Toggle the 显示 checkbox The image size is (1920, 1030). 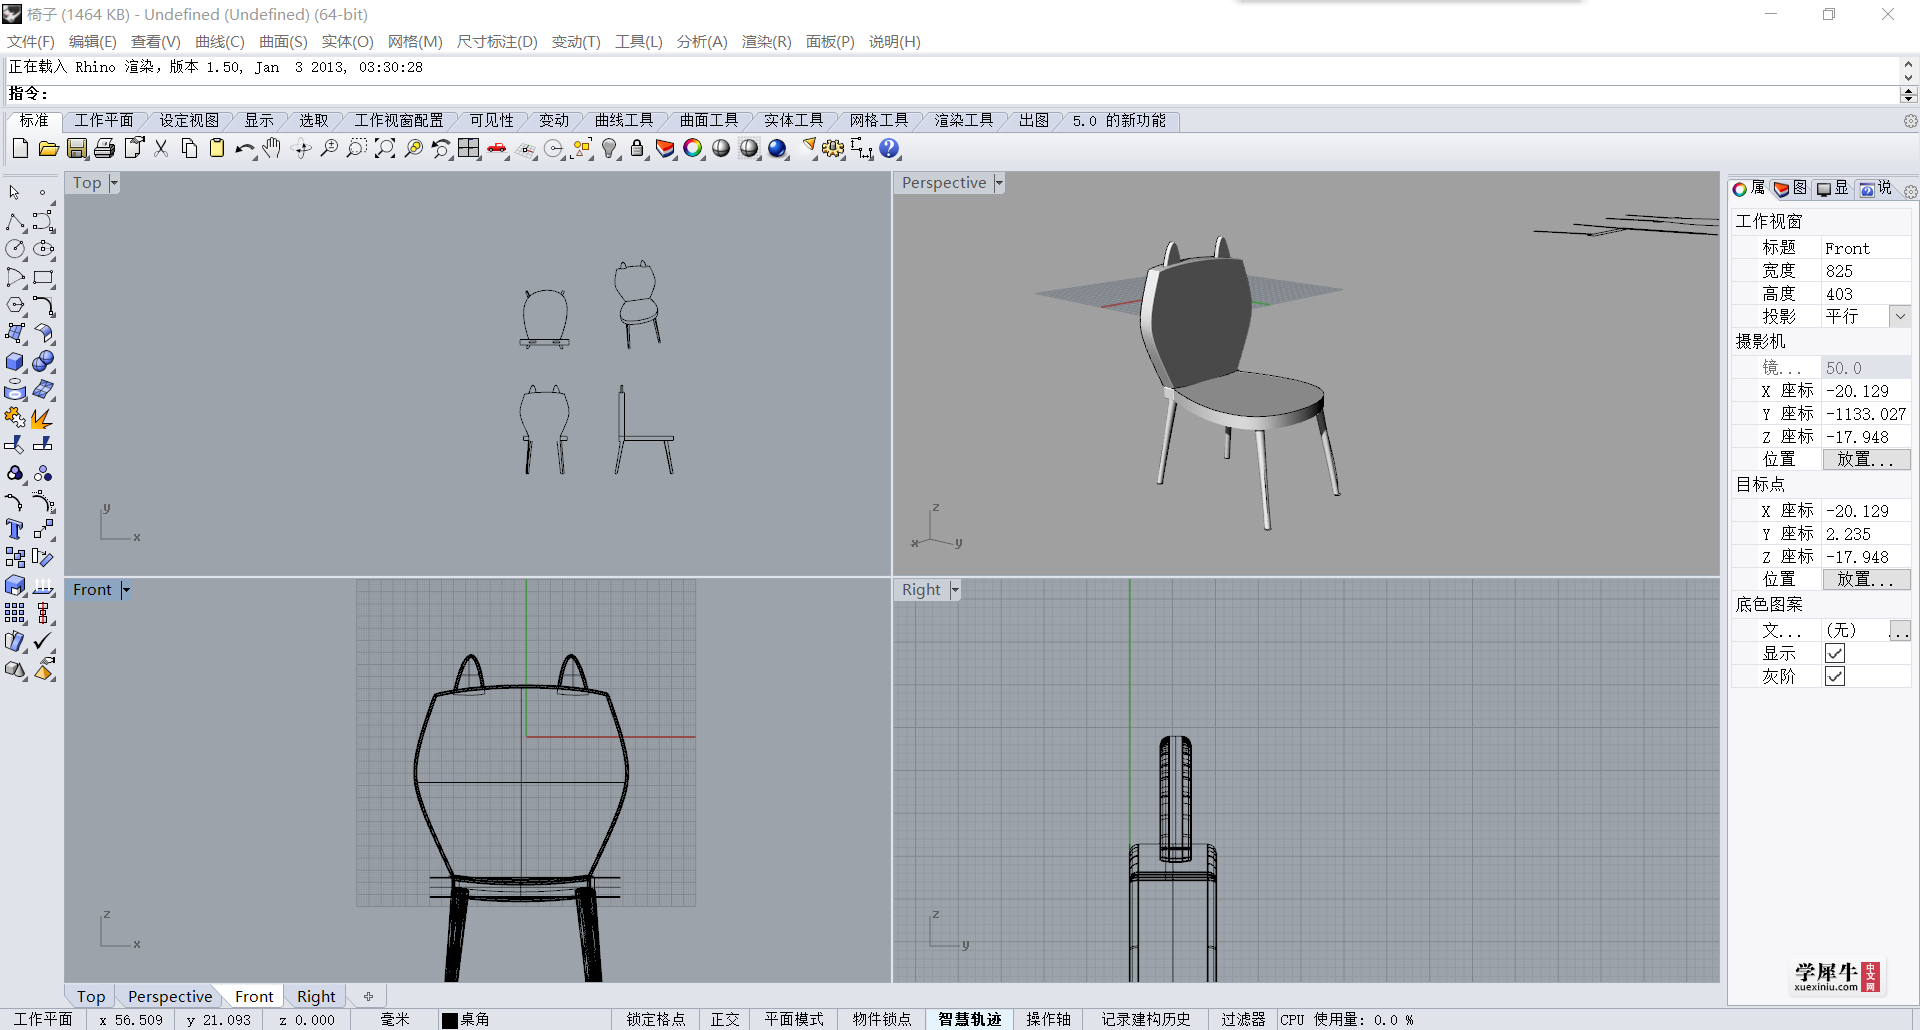point(1834,653)
